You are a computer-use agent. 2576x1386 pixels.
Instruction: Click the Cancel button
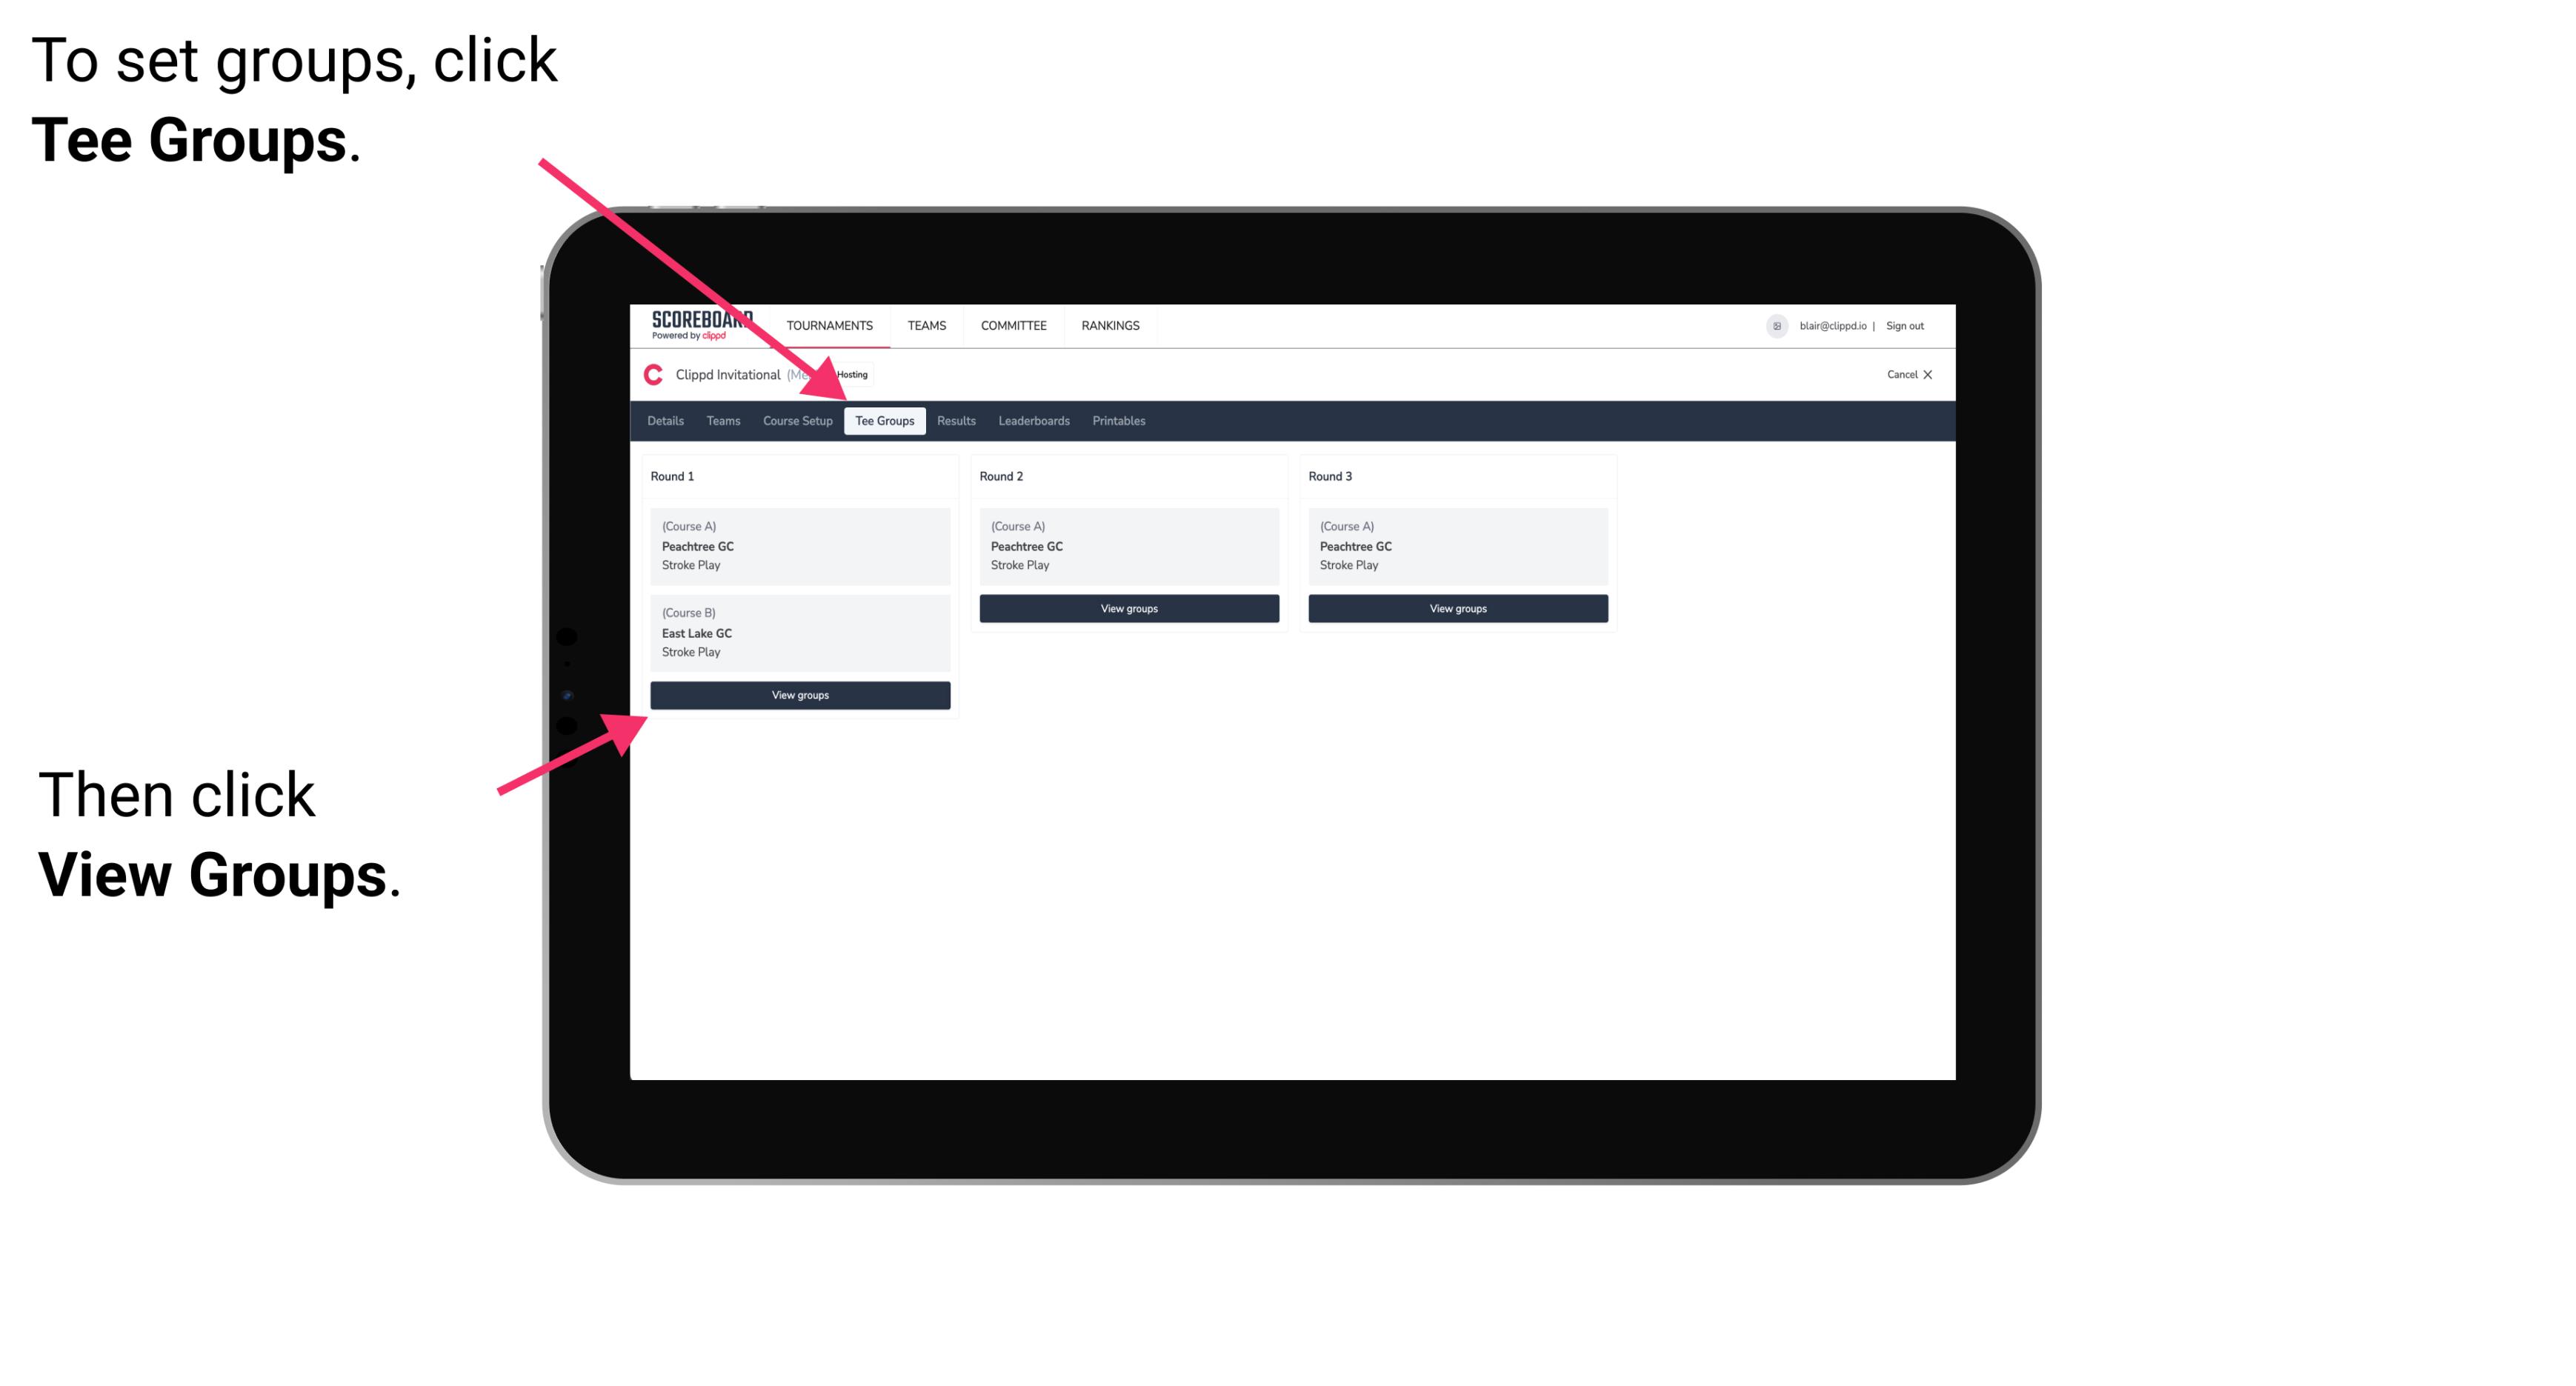[1907, 374]
